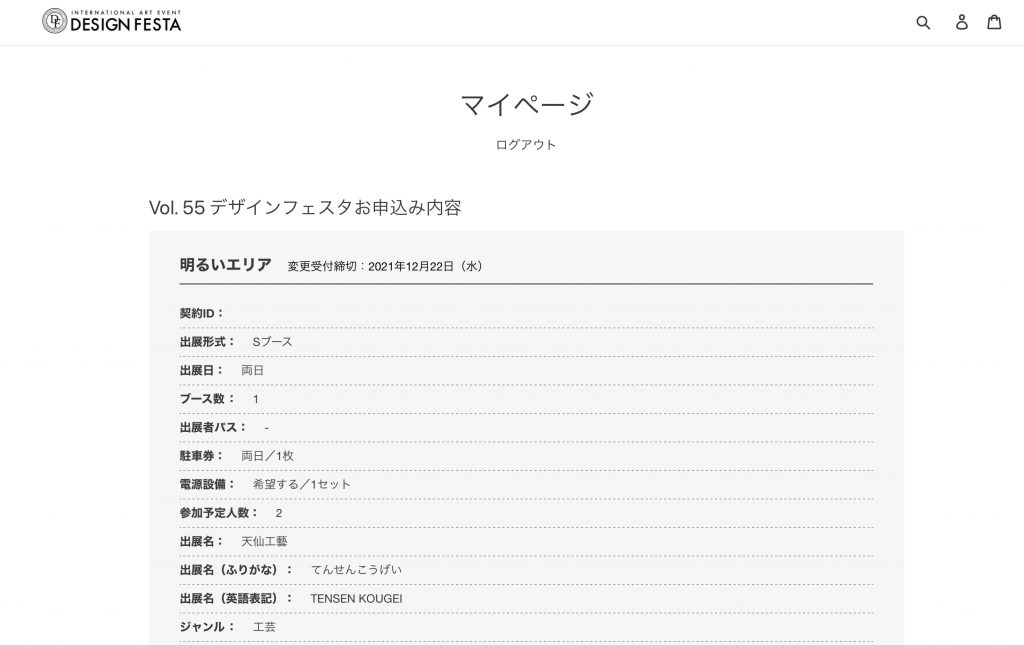
Task: Select the Vol. 55 デザインフェスタお申込み内容 heading
Action: [305, 208]
